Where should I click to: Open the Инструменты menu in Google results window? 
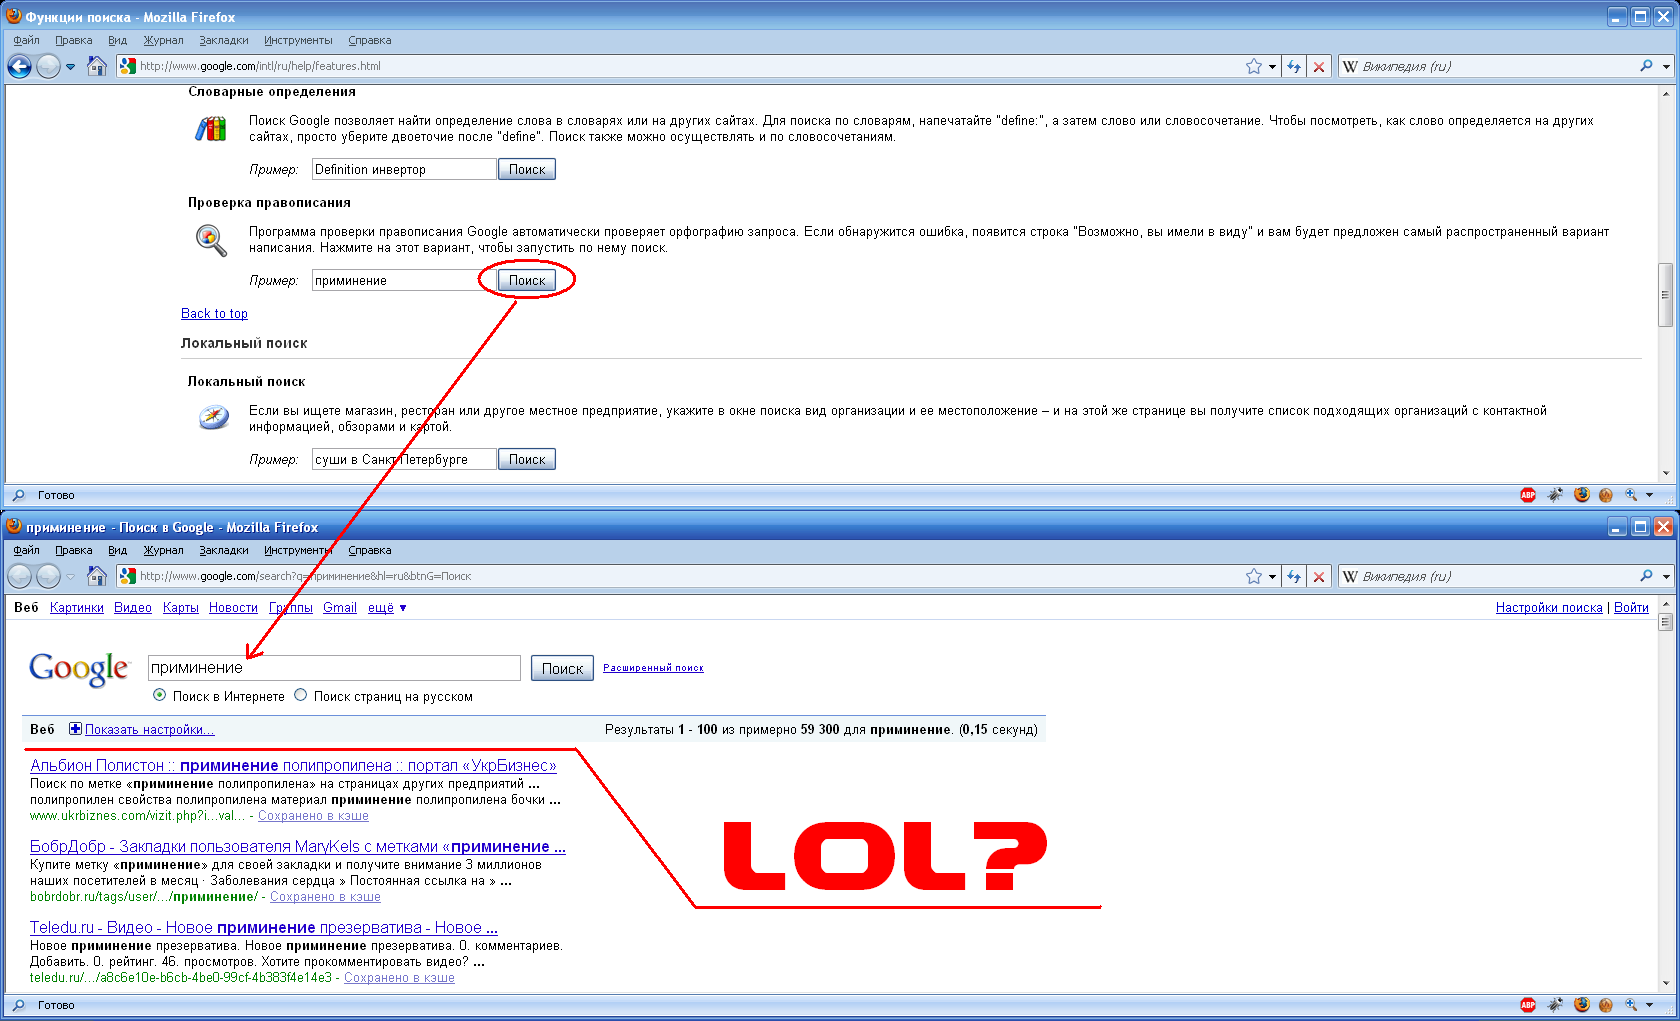[297, 550]
